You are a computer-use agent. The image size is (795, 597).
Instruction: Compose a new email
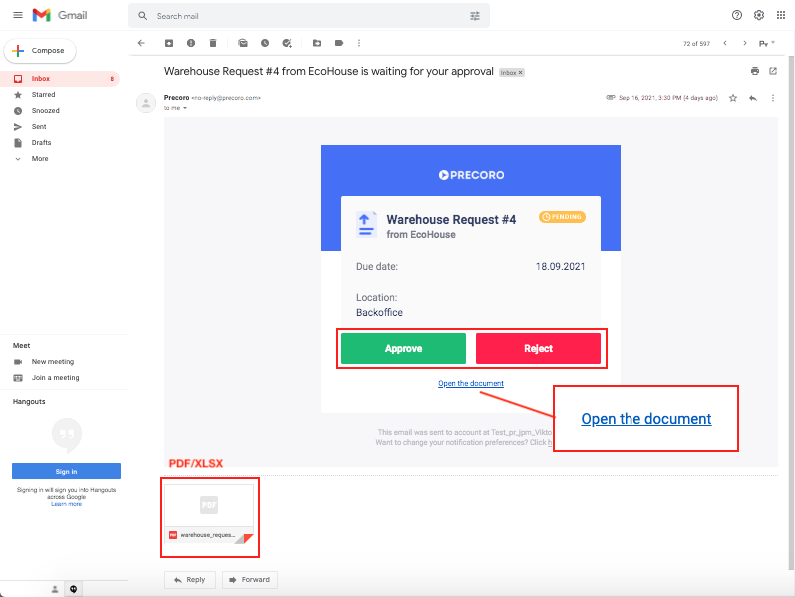40,51
